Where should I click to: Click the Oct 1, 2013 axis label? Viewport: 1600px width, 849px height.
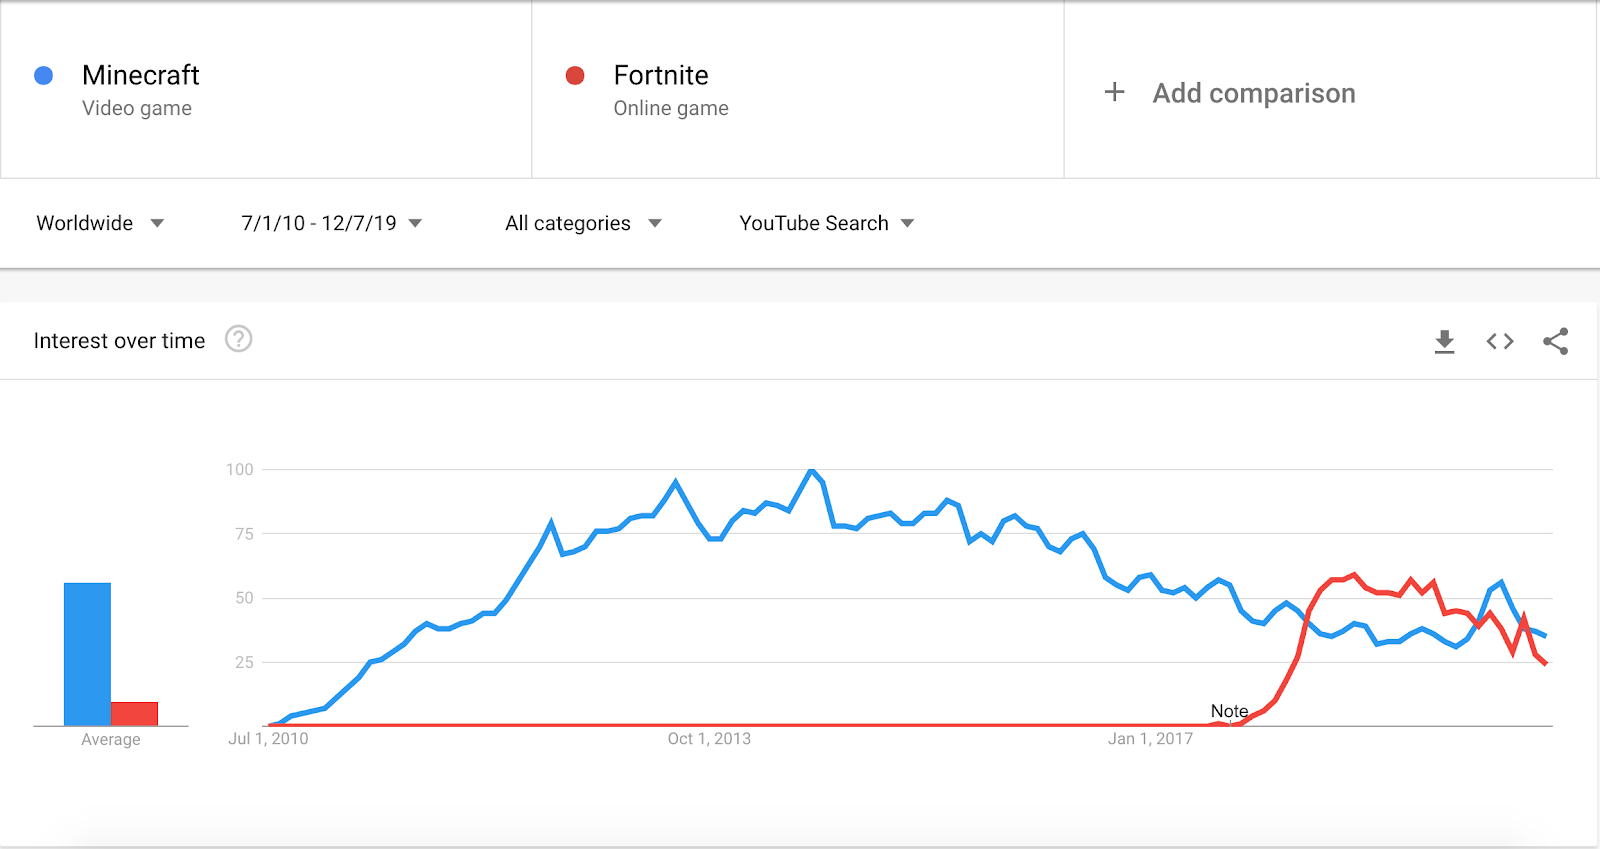[709, 739]
